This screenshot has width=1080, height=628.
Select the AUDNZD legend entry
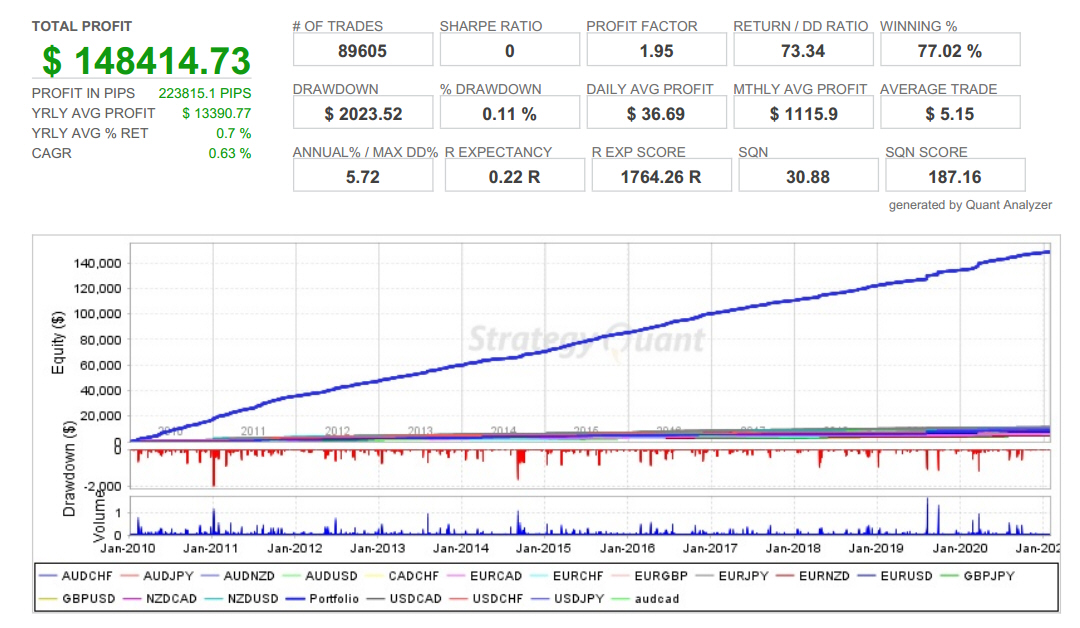tap(238, 576)
